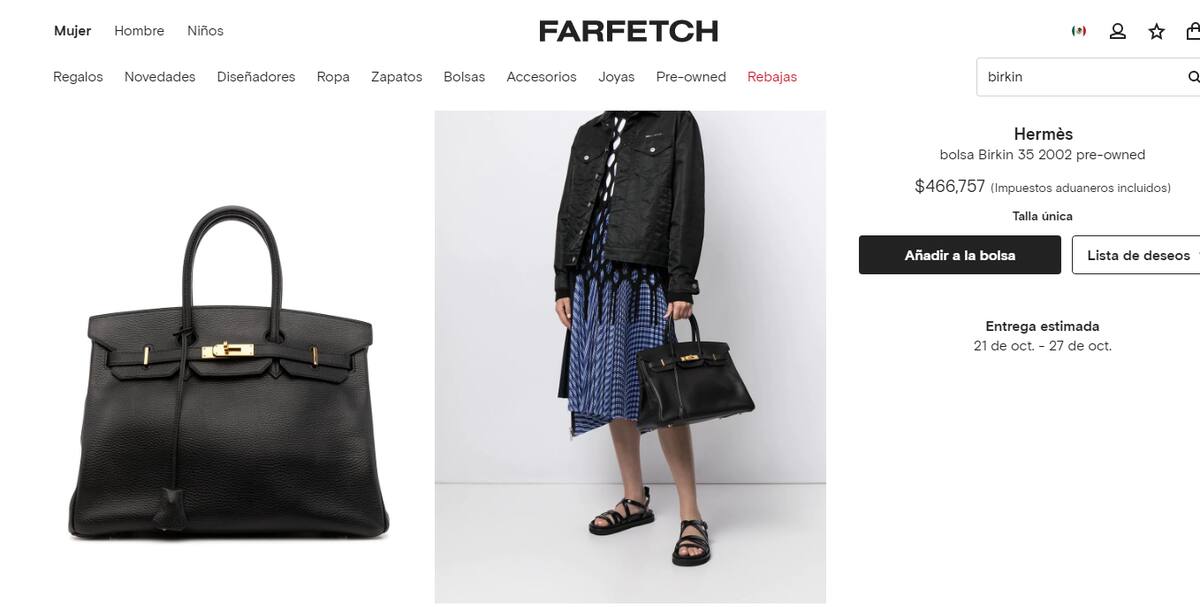Viewport: 1200px width, 607px height.
Task: Open the wishlist star icon
Action: (1157, 31)
